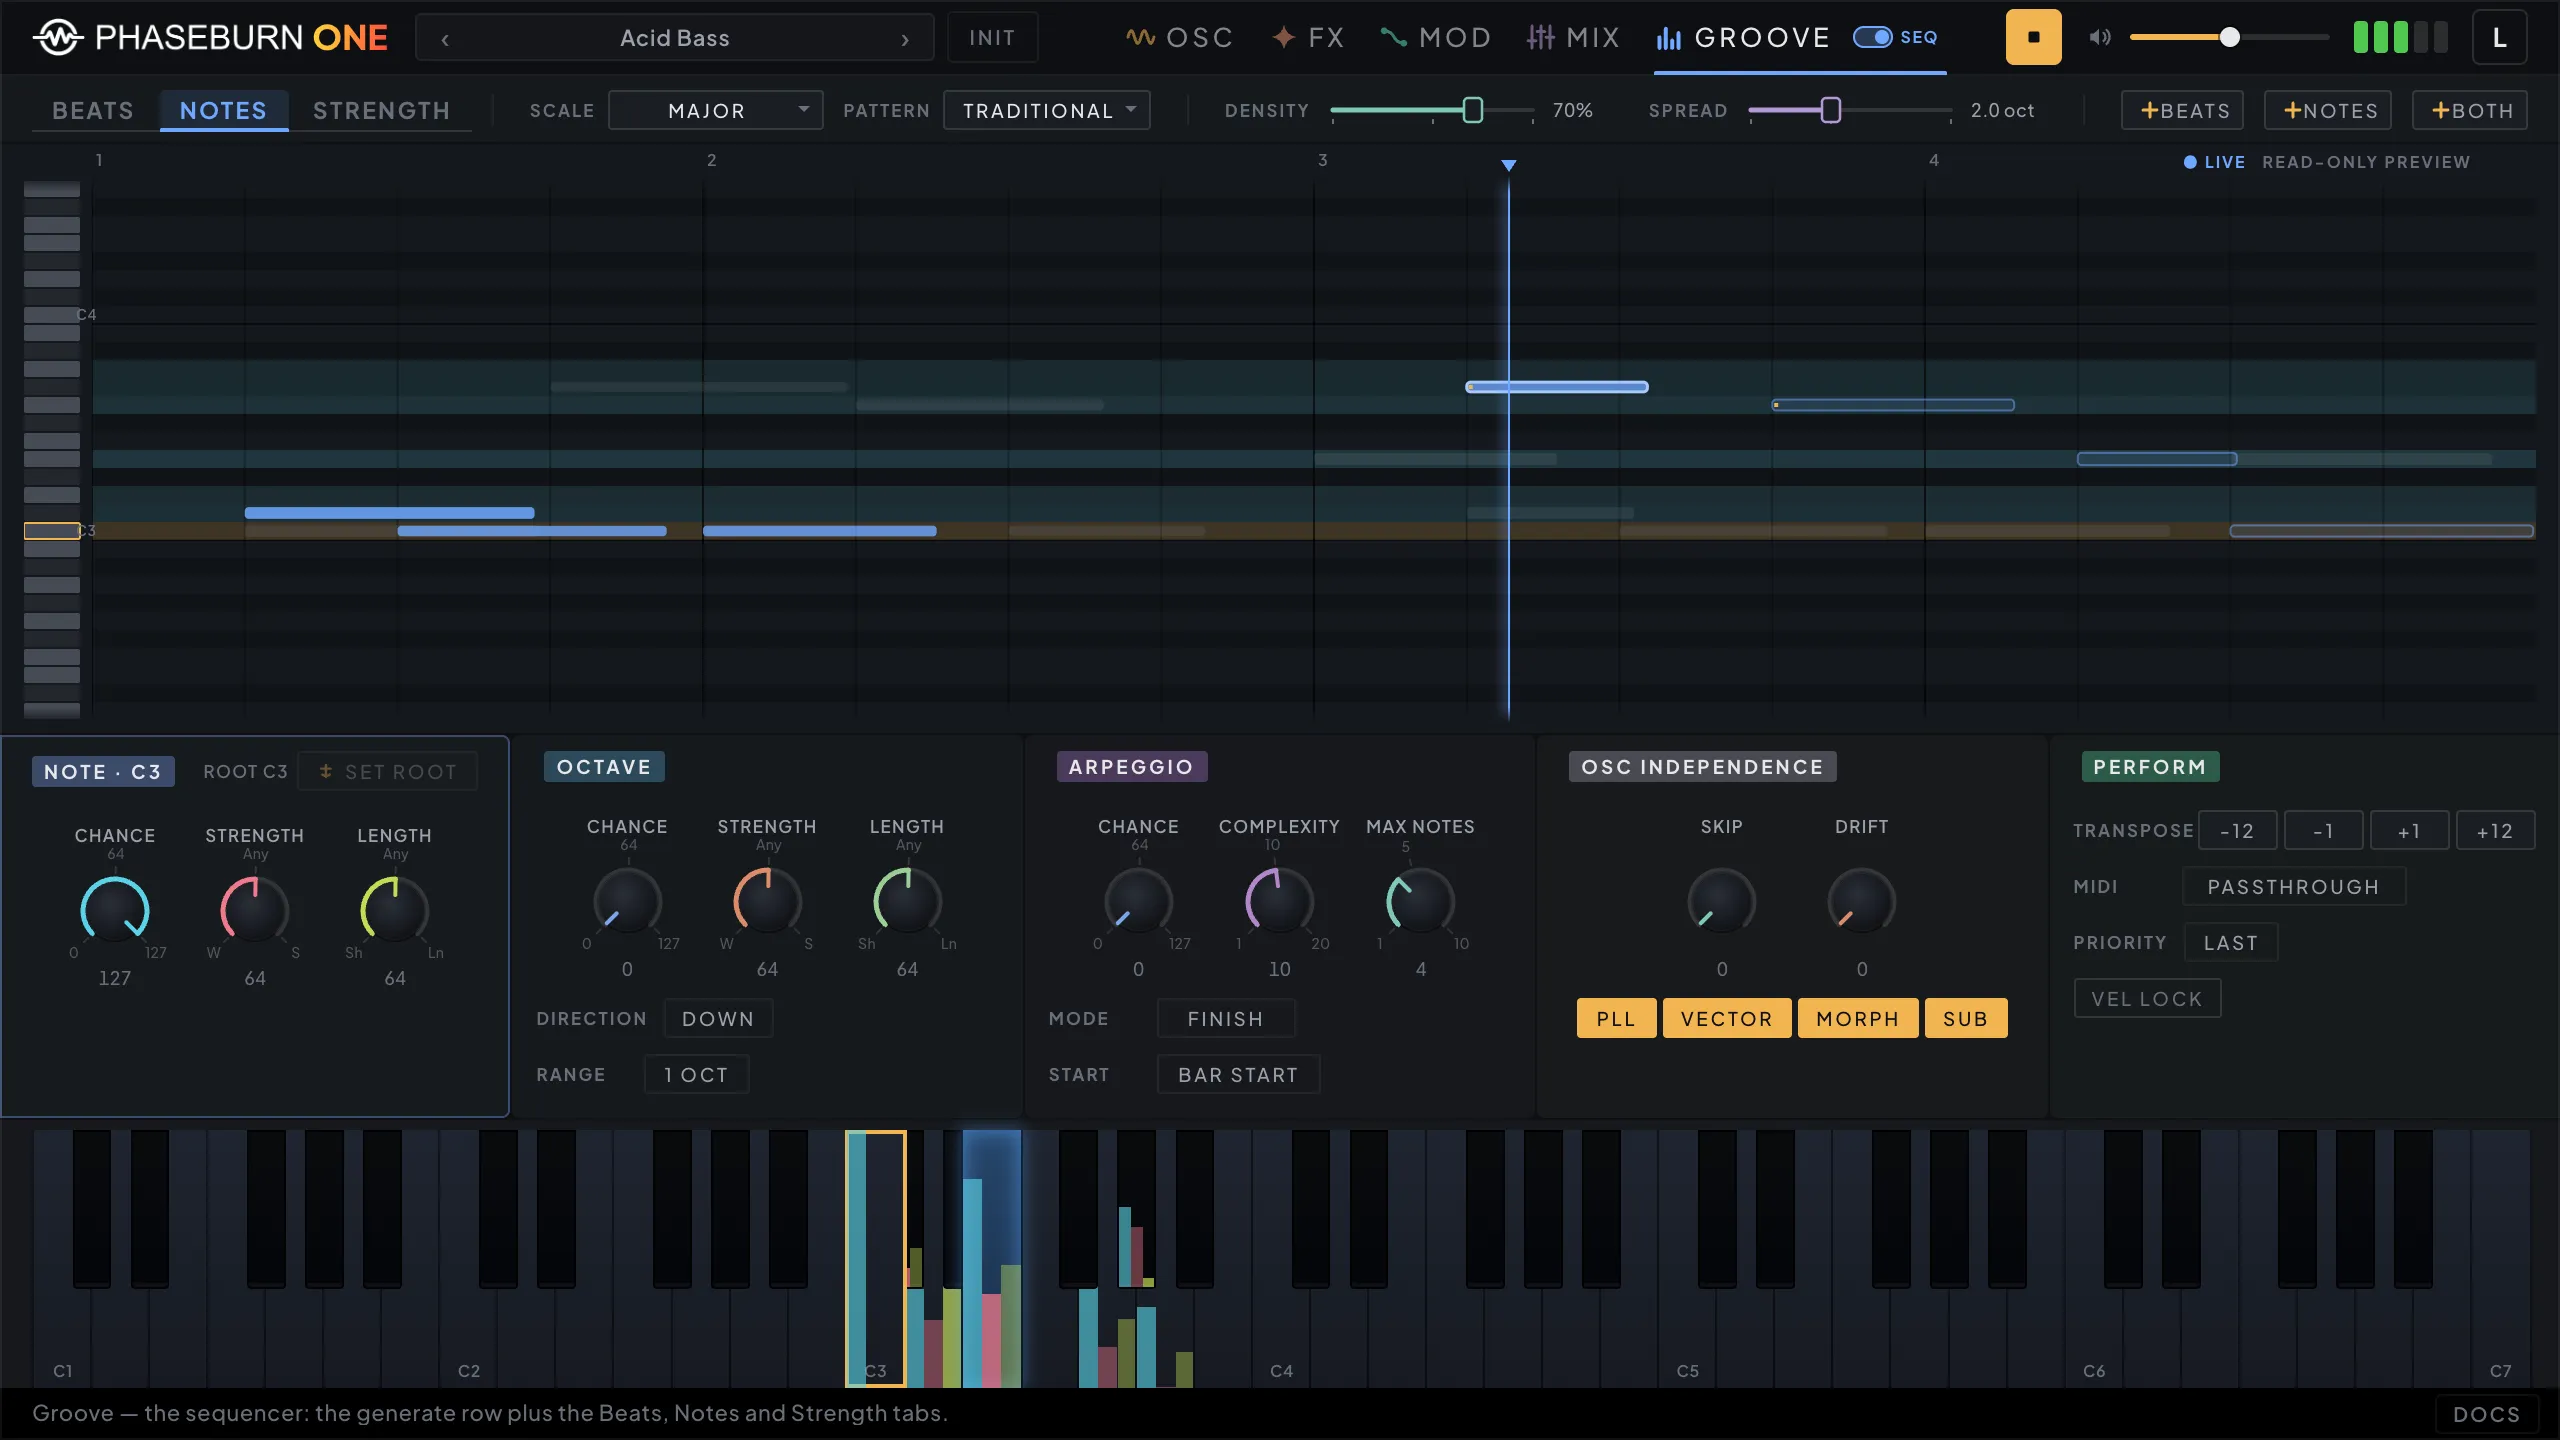
Task: Switch to the FX tab
Action: click(1308, 38)
